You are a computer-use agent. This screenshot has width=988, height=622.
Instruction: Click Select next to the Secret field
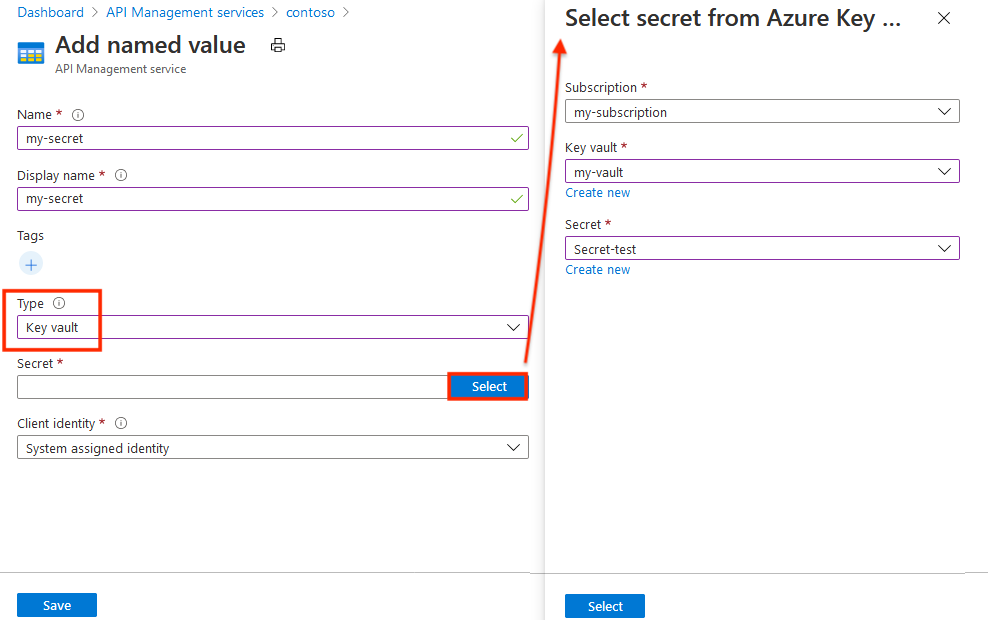[x=488, y=386]
